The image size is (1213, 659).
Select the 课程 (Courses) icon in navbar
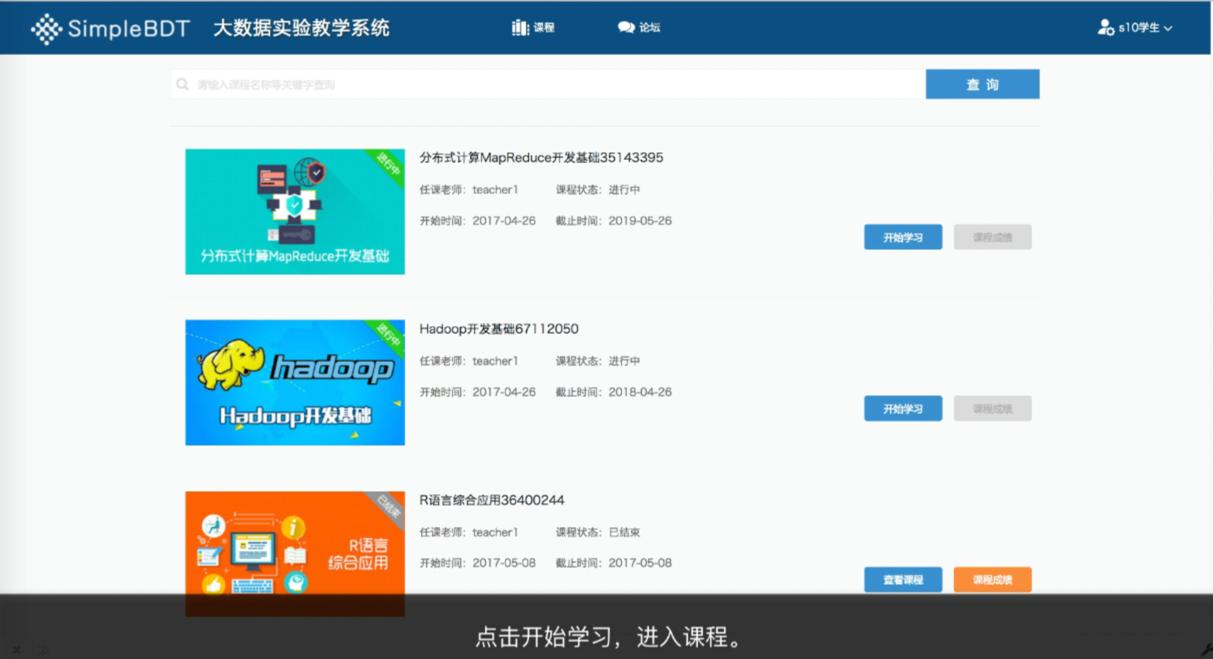pos(519,28)
